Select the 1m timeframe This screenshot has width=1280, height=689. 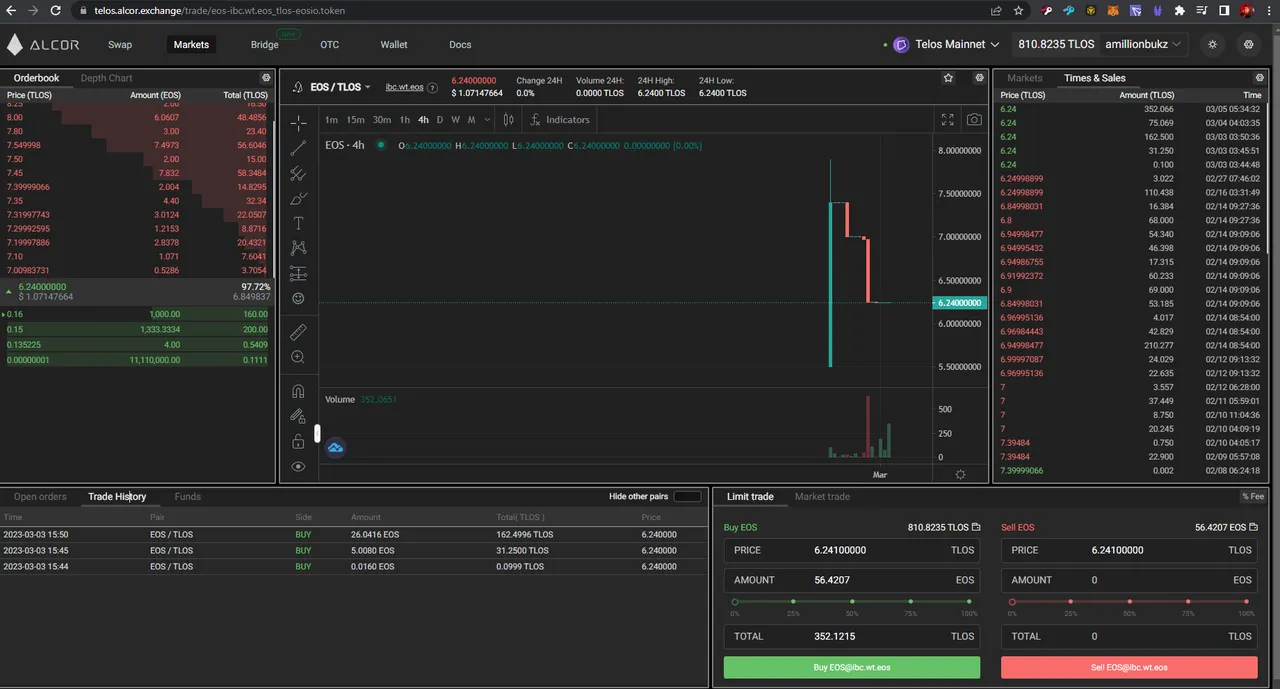(x=331, y=120)
